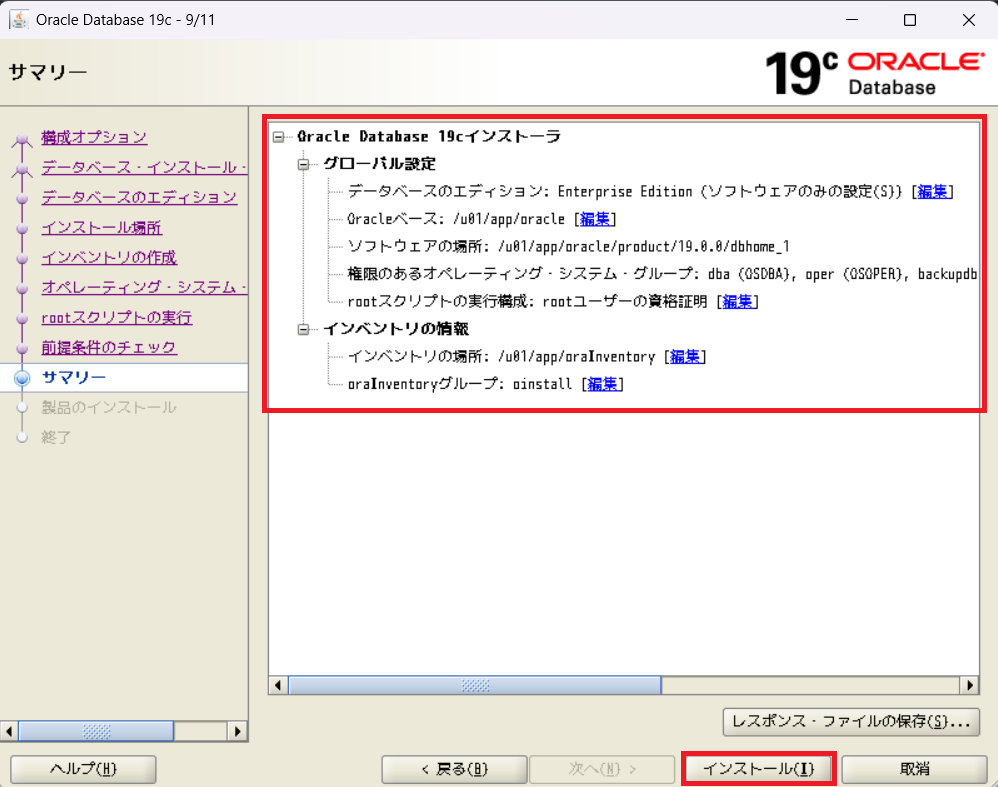Click right arrow of summary horizontal scrollbar
The width and height of the screenshot is (998, 787).
coord(969,686)
